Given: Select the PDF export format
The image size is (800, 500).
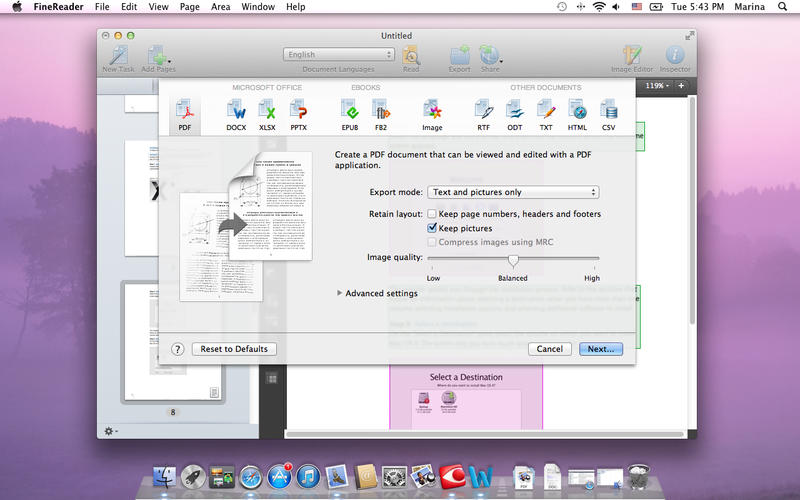Looking at the screenshot, I should pos(185,116).
